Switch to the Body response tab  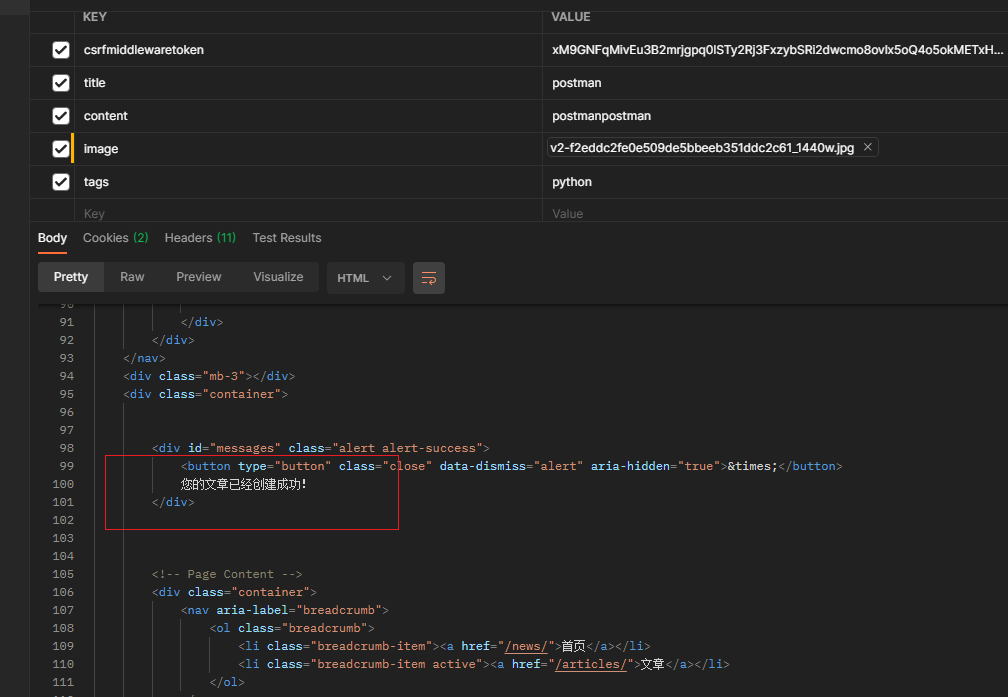pos(52,238)
